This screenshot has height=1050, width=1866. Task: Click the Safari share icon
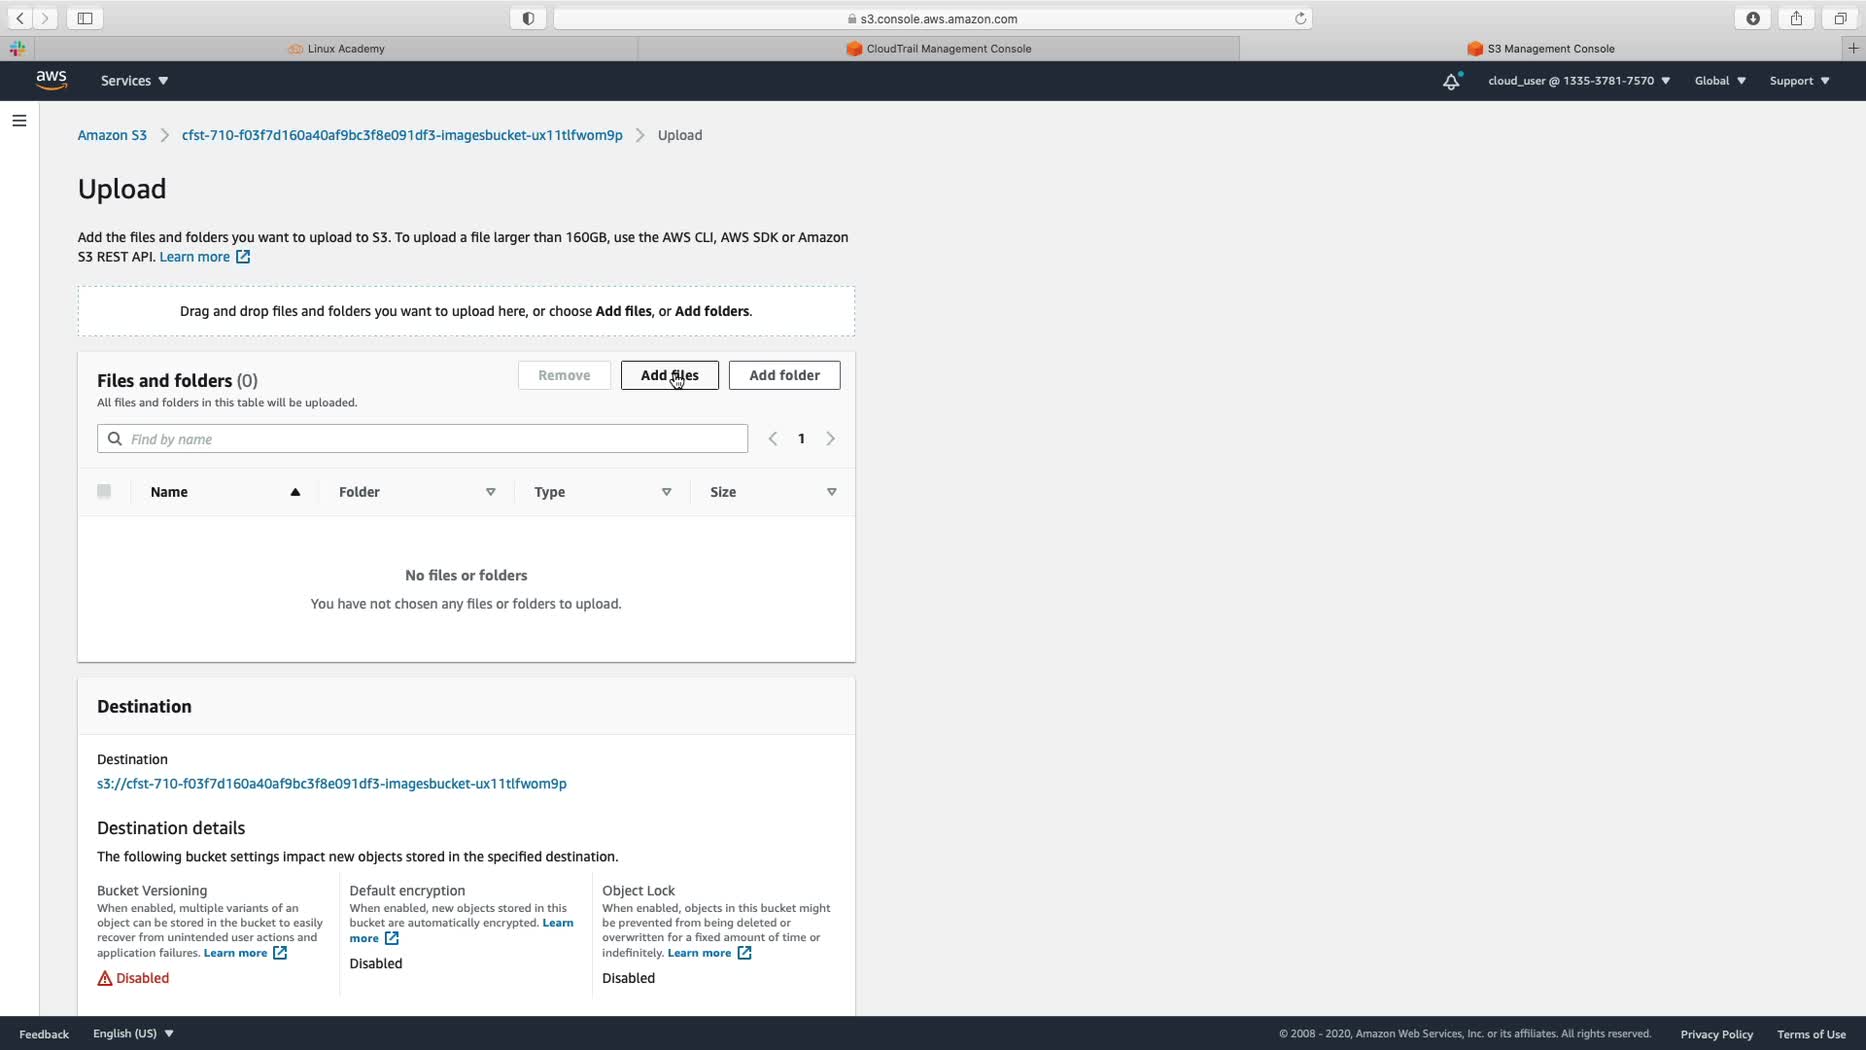click(x=1797, y=18)
